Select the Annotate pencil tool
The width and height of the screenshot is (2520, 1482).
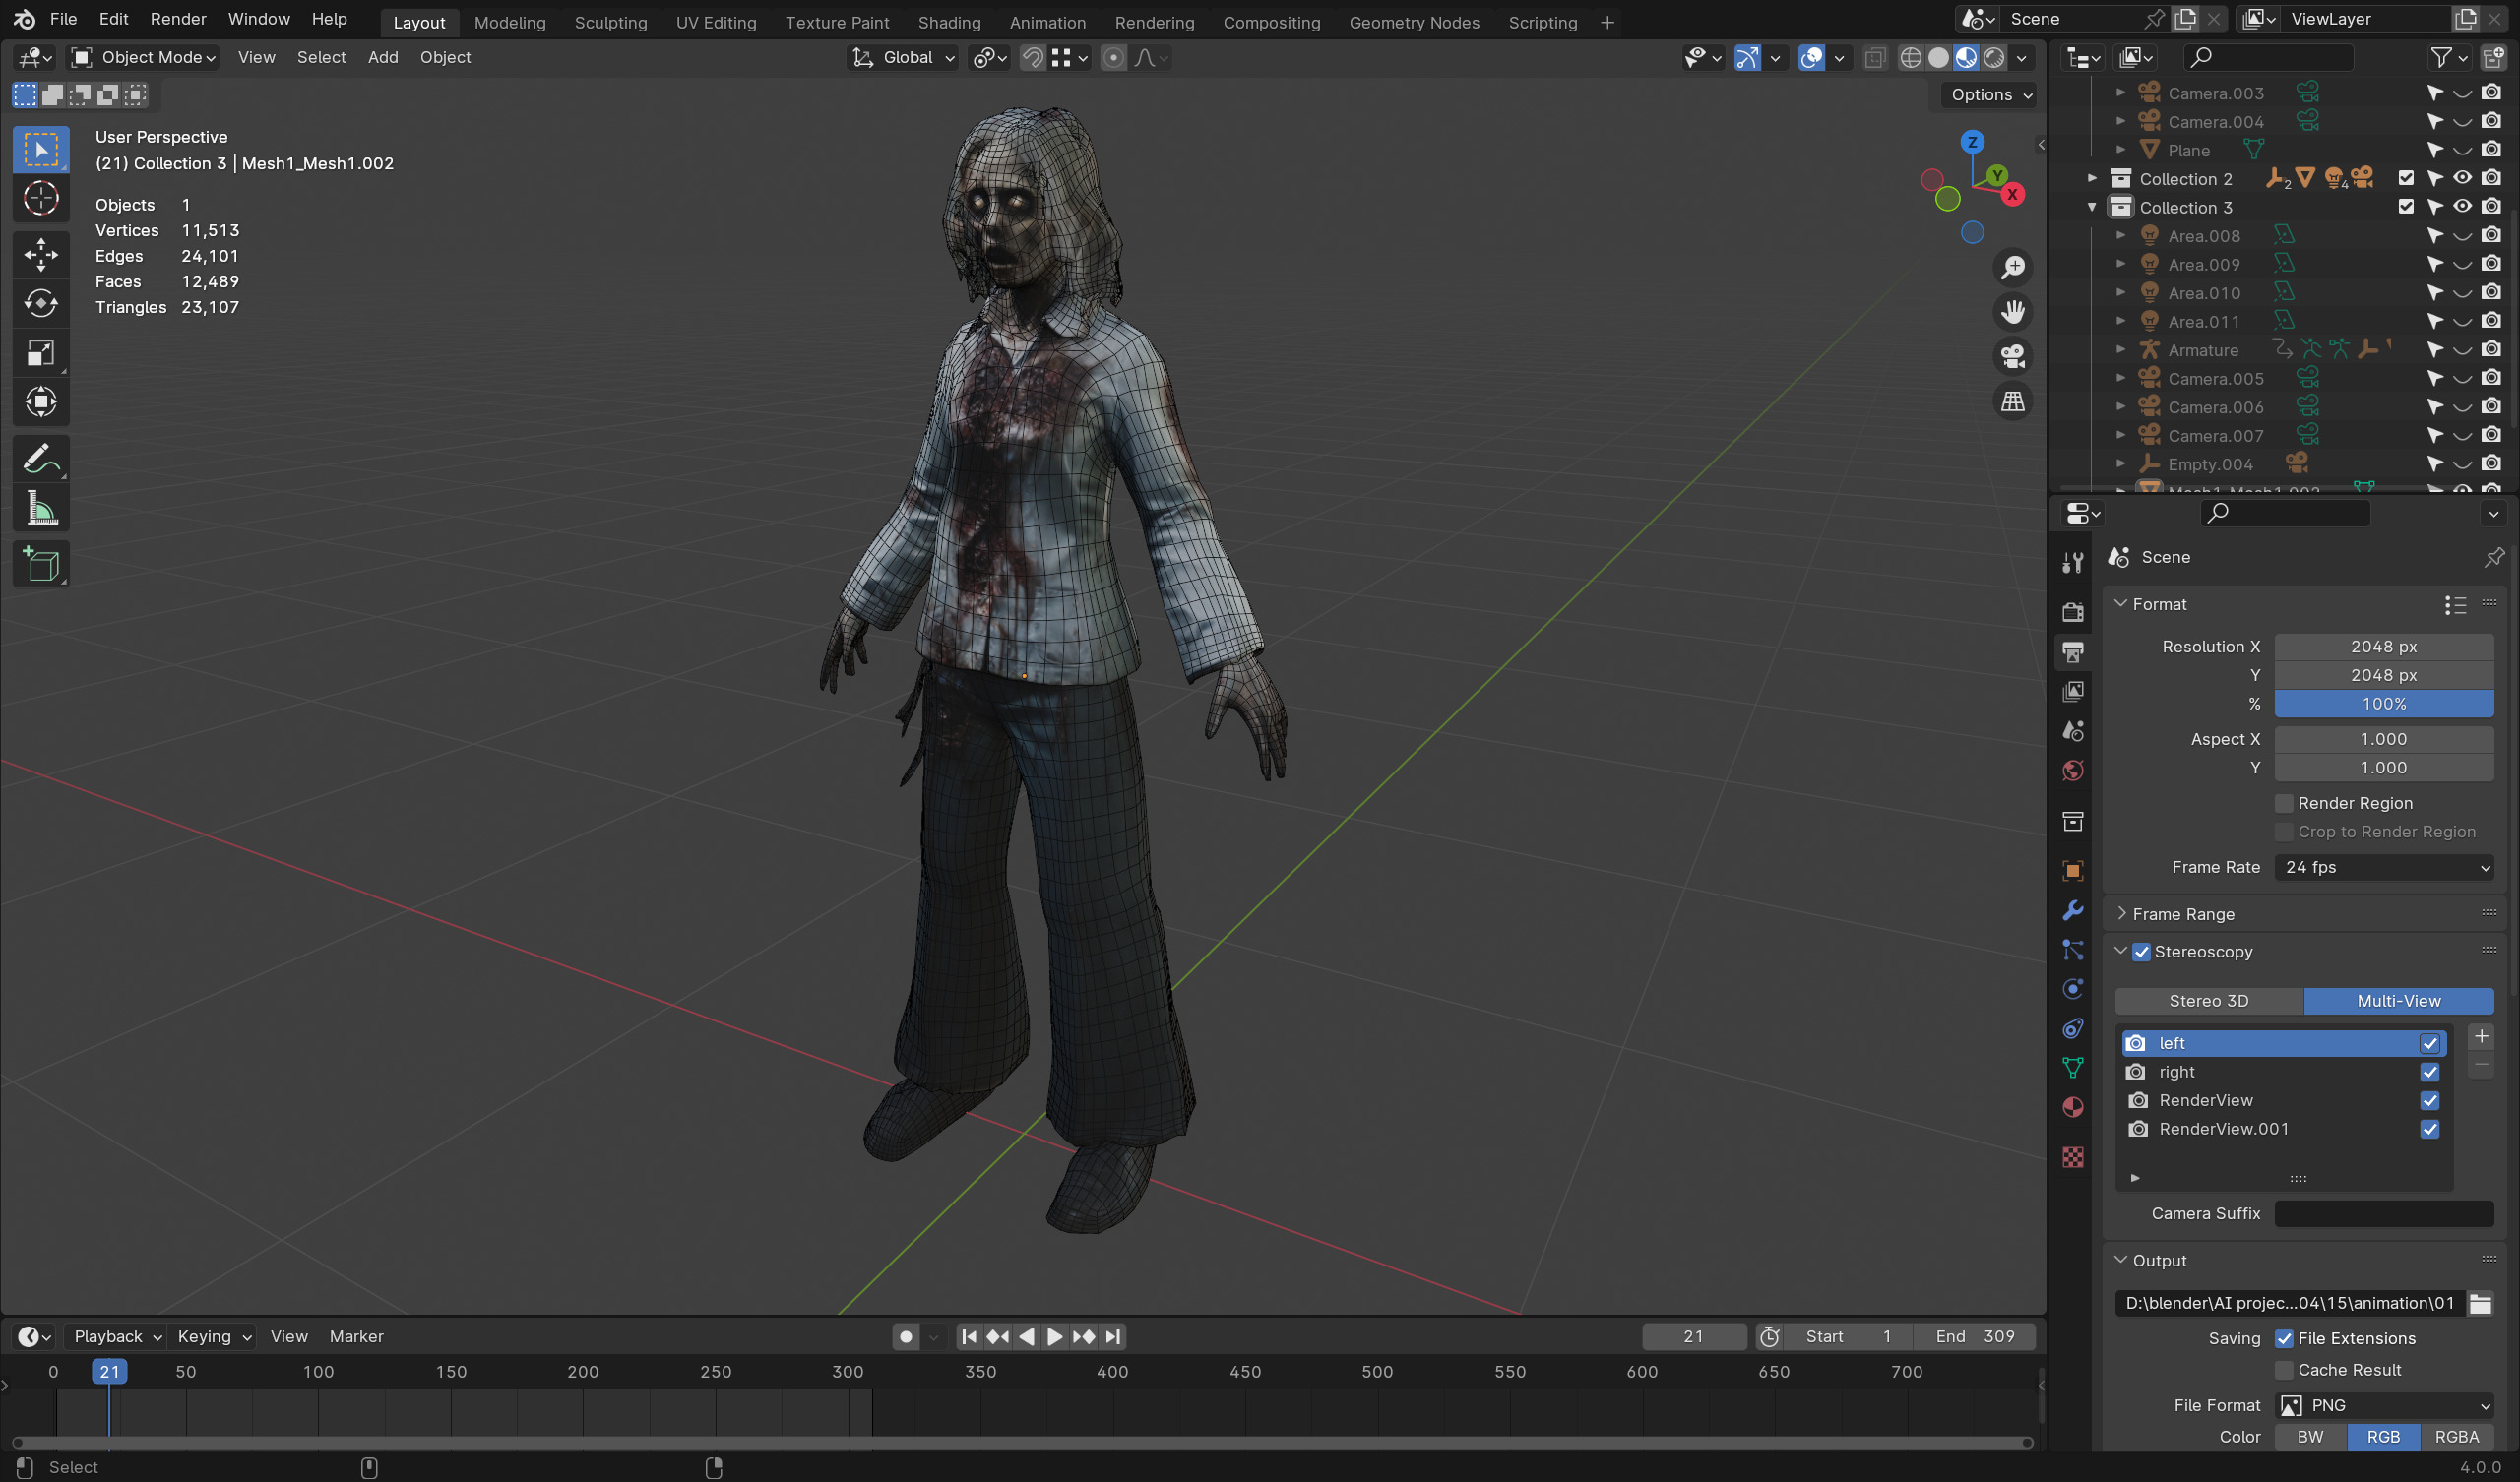(41, 459)
